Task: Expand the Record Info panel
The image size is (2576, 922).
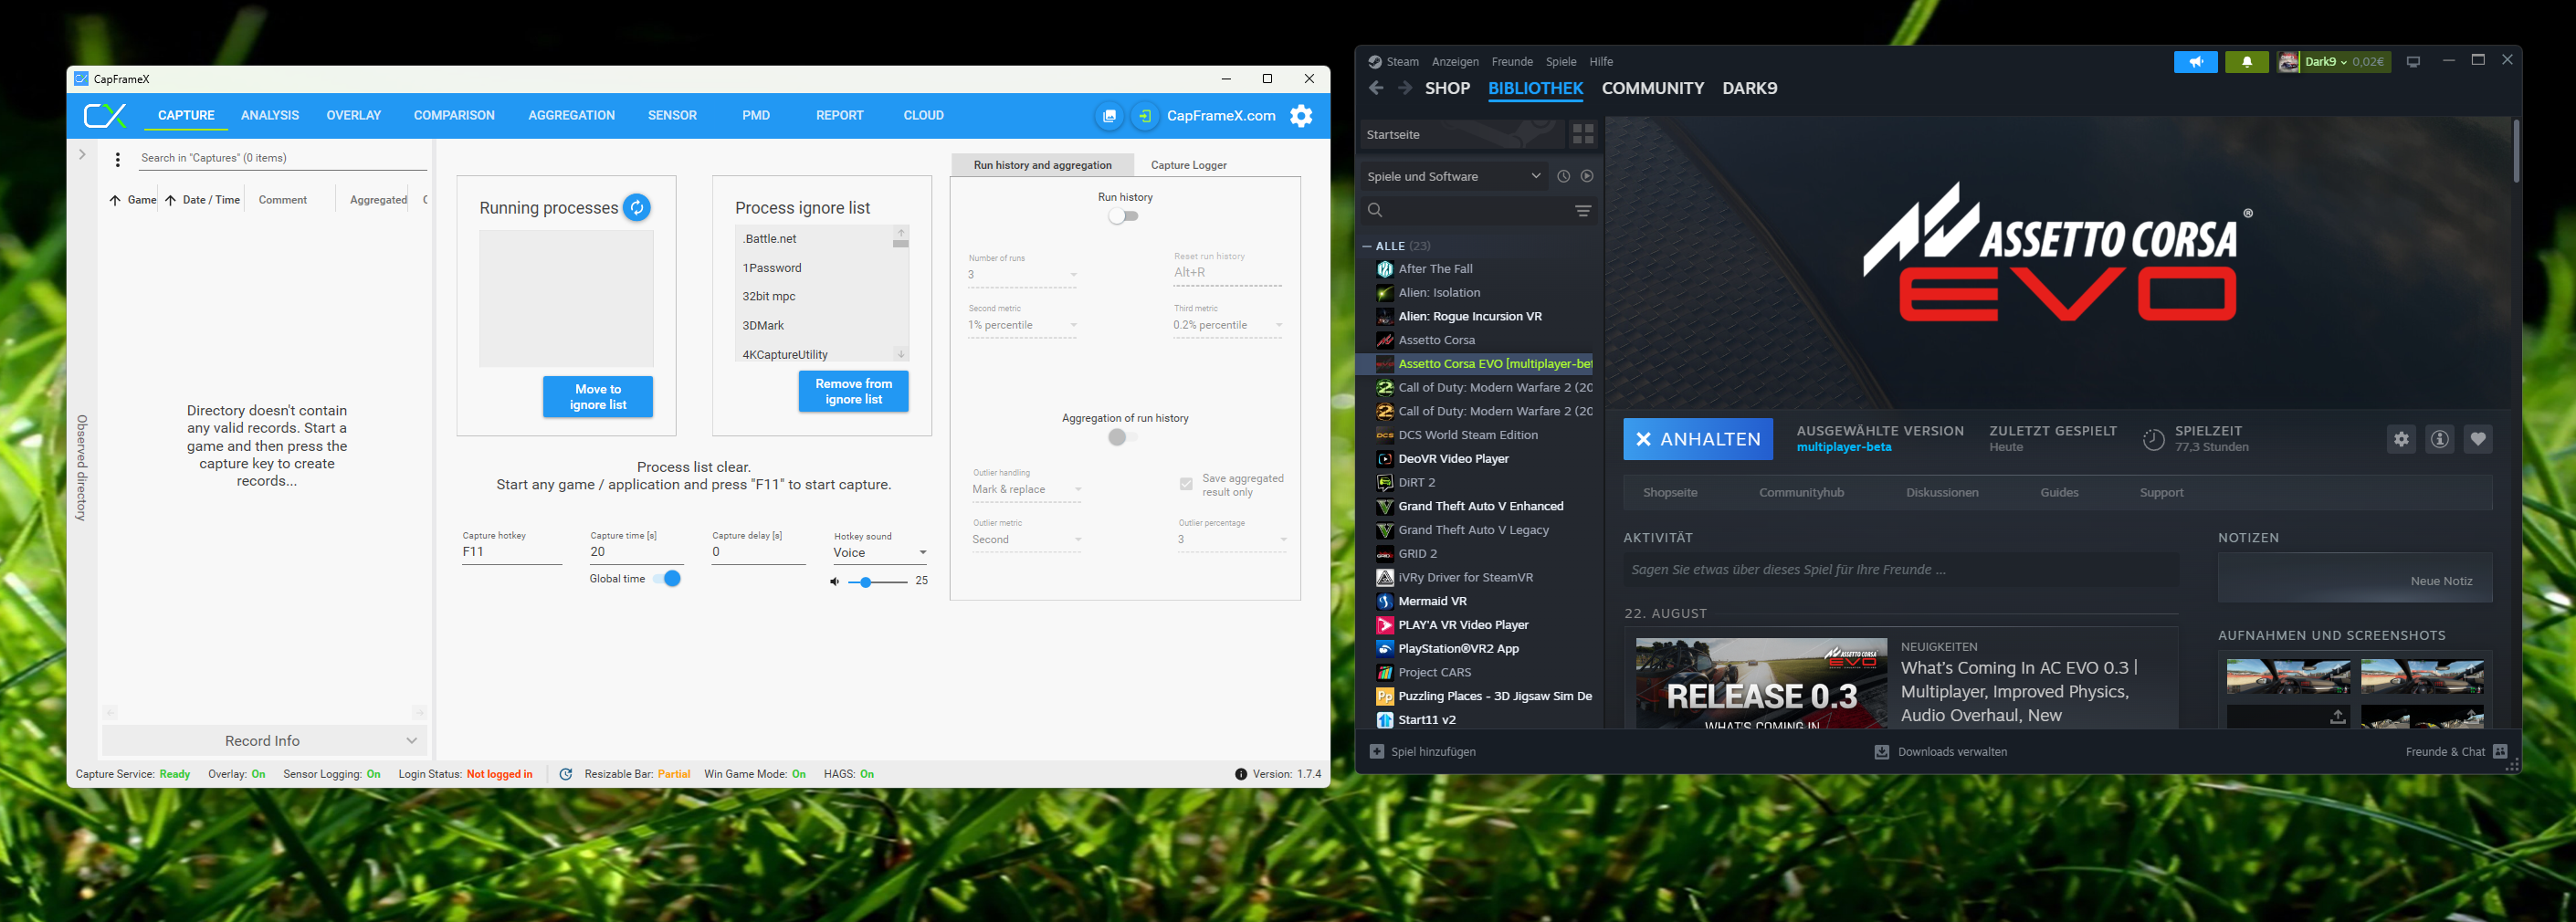Action: click(265, 741)
